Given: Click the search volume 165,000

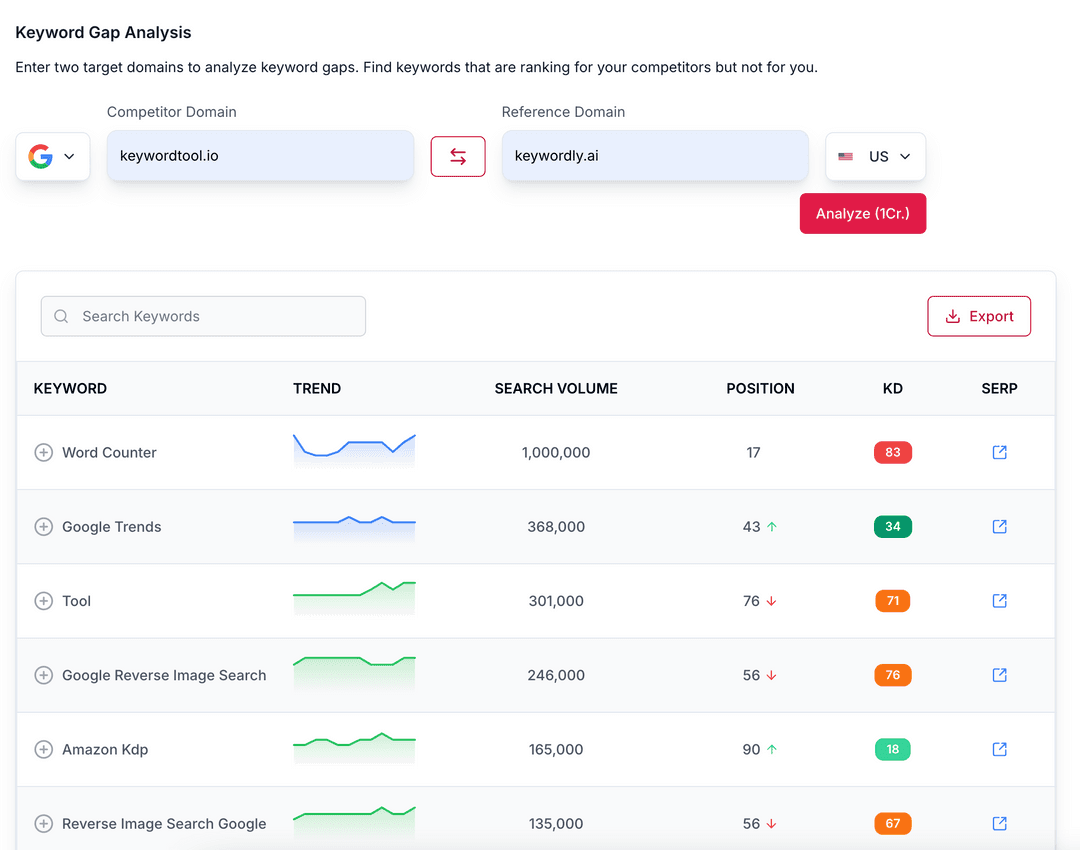Looking at the screenshot, I should [556, 749].
